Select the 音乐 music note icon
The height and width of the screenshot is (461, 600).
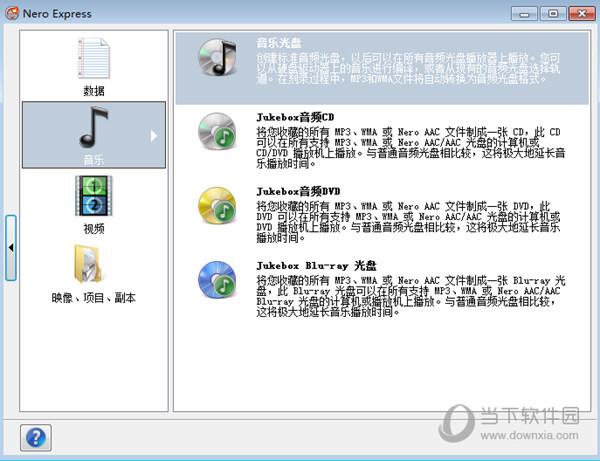[x=93, y=126]
